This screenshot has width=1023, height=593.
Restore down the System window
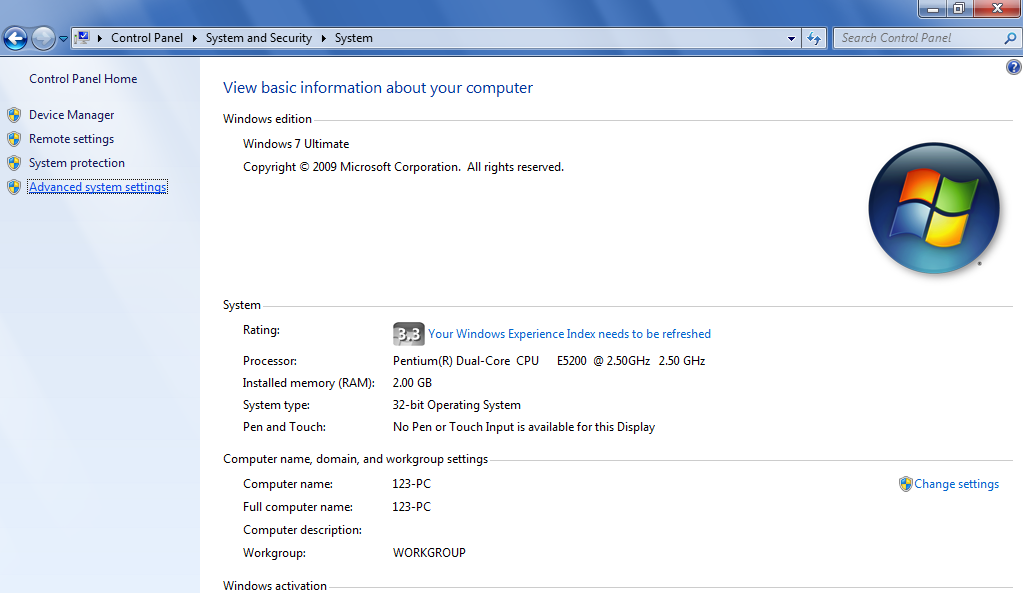pos(959,8)
